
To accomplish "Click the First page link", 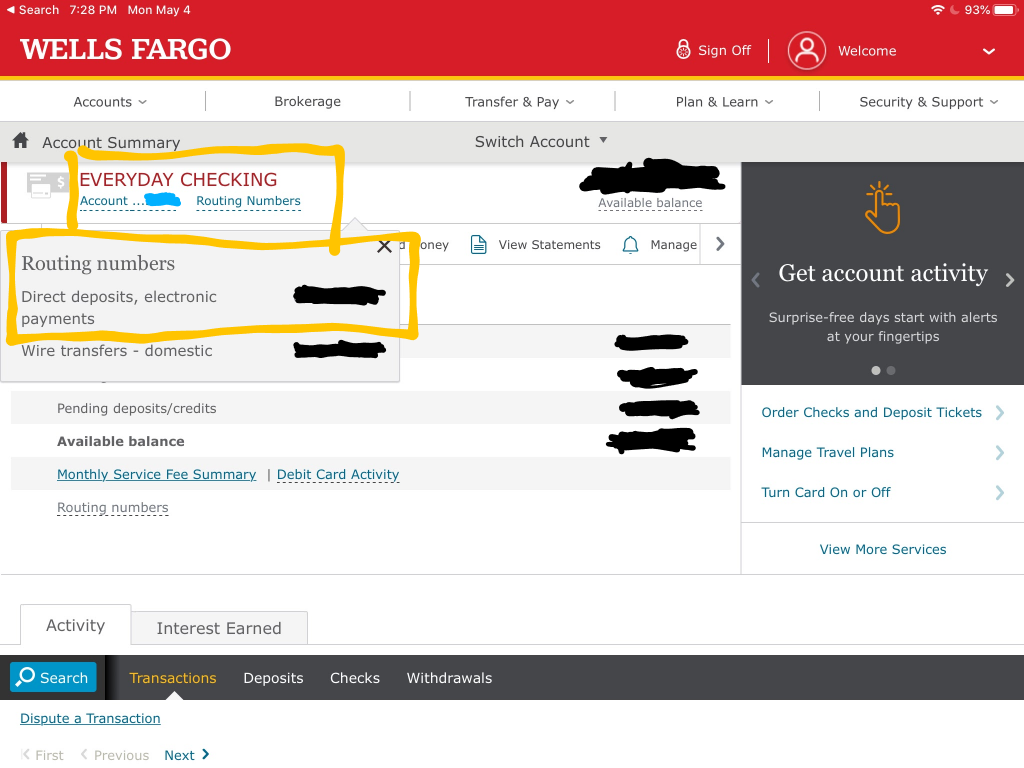I will coord(42,755).
